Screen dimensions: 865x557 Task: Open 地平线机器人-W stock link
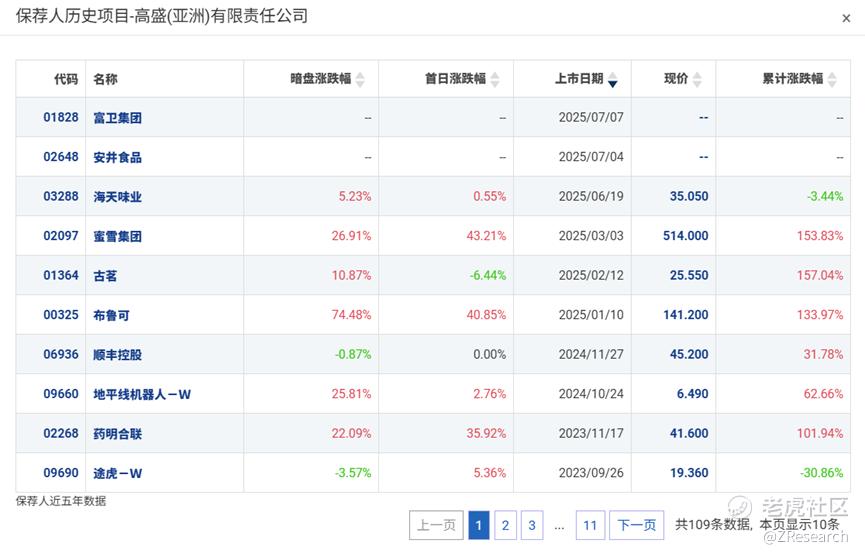tap(142, 395)
